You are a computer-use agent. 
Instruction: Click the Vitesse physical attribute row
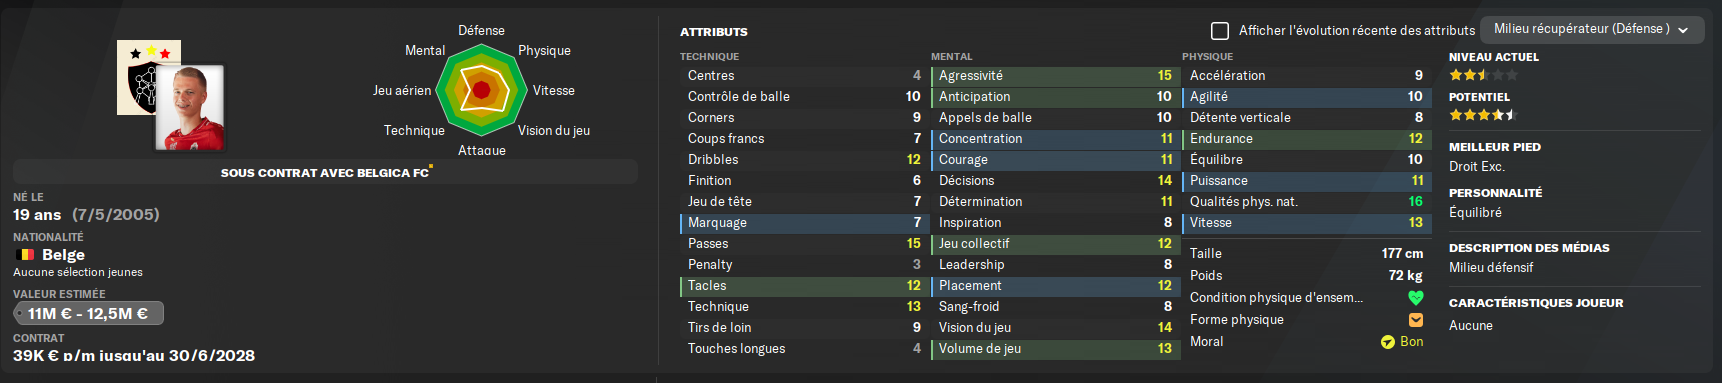click(1306, 223)
